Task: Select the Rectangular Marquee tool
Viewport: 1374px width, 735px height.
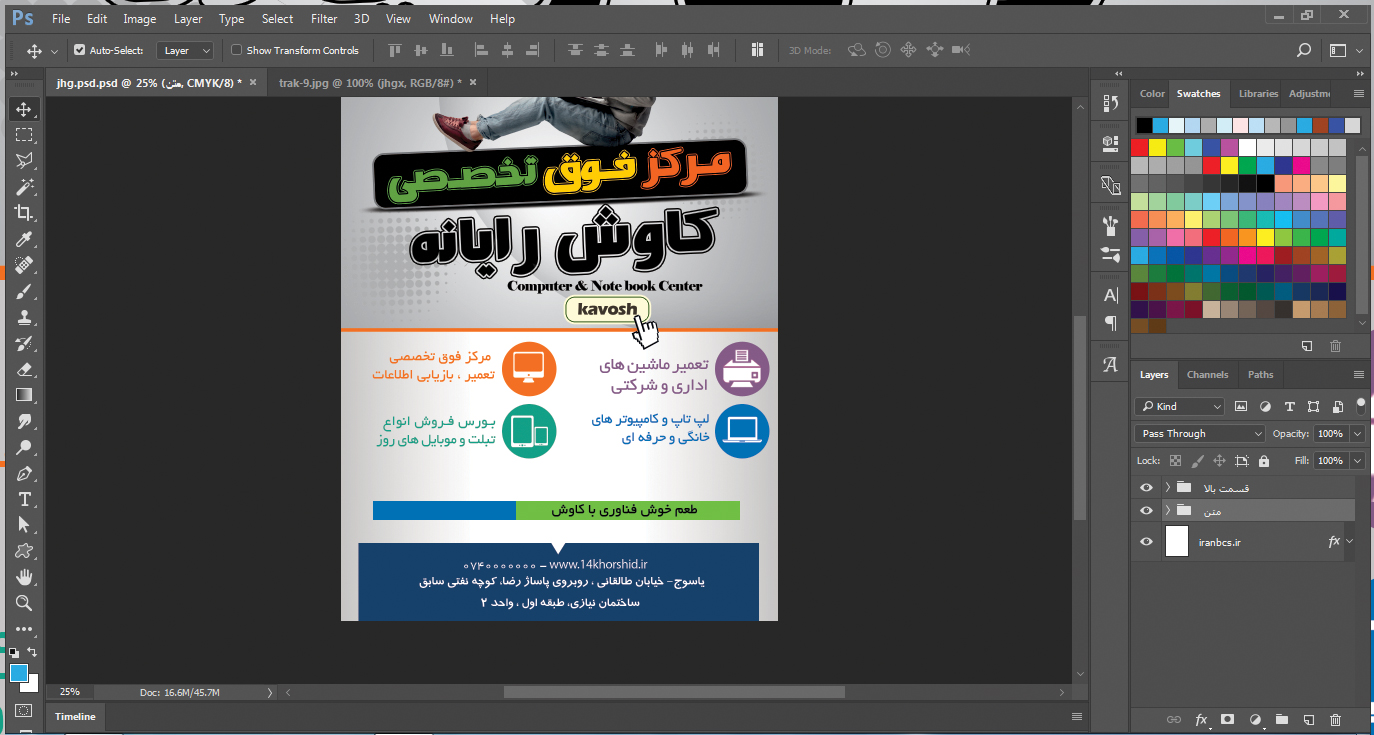Action: pos(24,135)
